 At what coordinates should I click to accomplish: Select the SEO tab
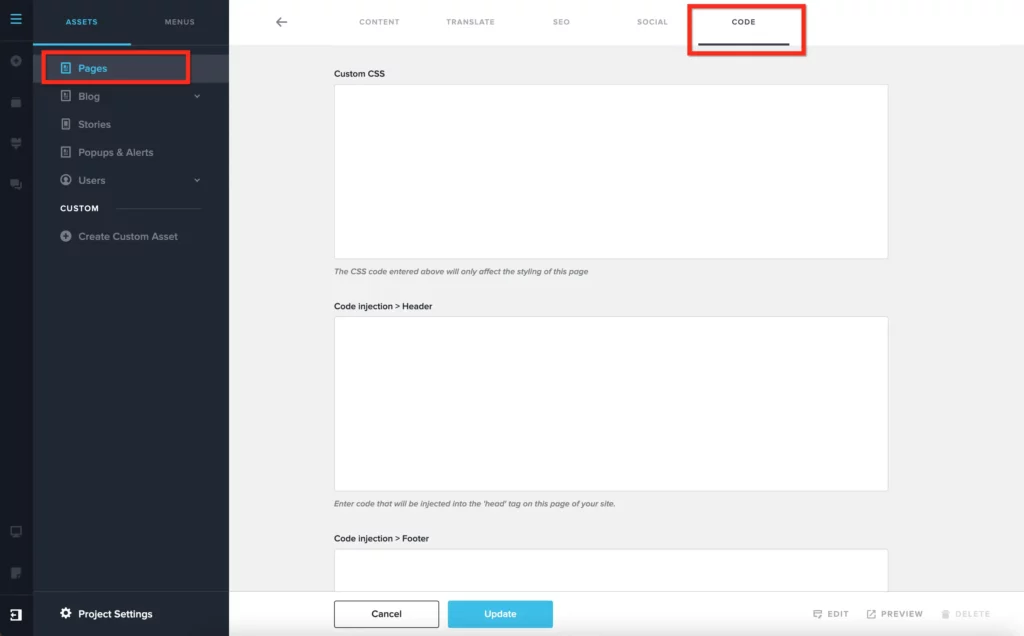click(561, 21)
